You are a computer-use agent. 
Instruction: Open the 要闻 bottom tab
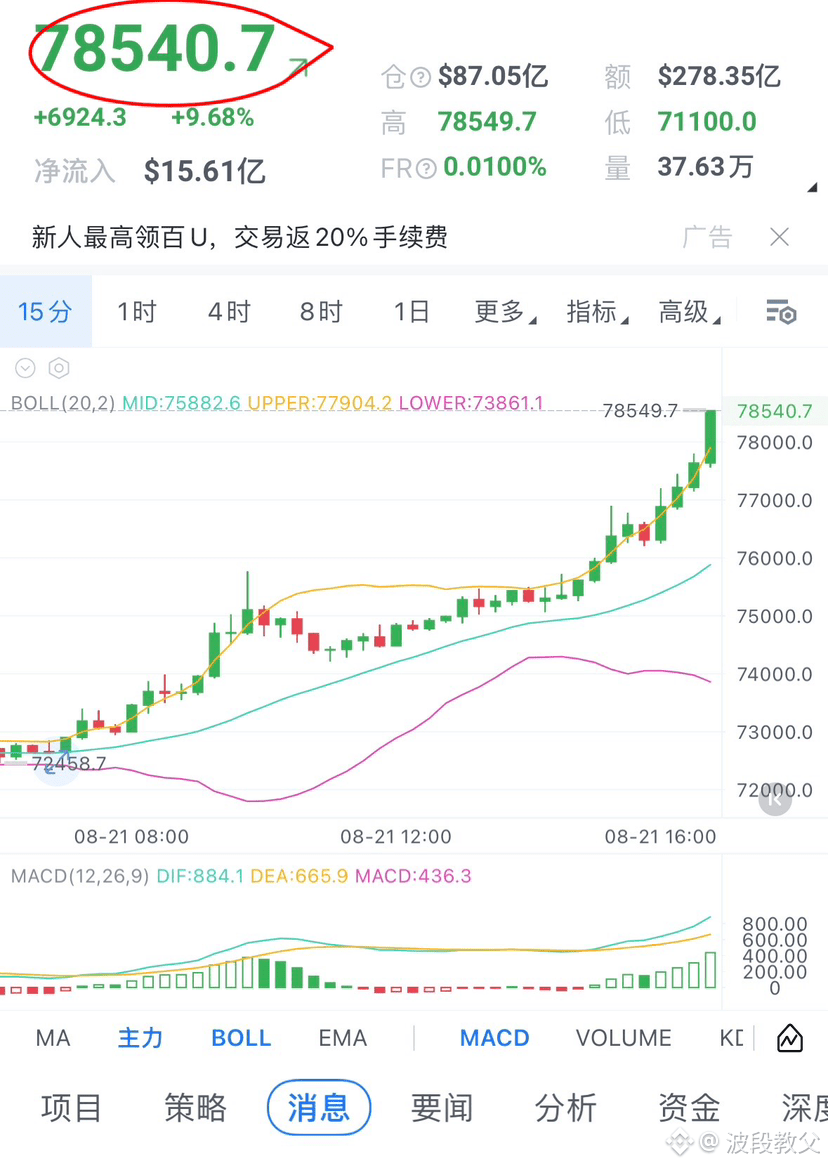tap(442, 1108)
